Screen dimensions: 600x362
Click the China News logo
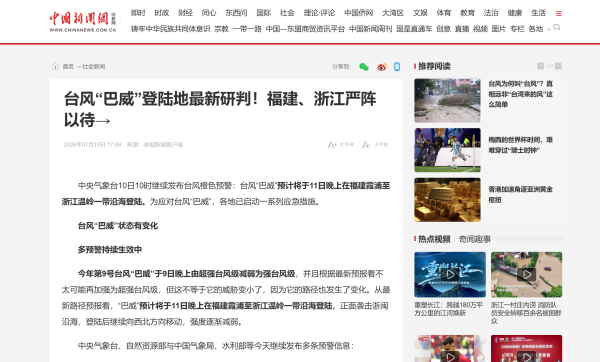coord(83,21)
